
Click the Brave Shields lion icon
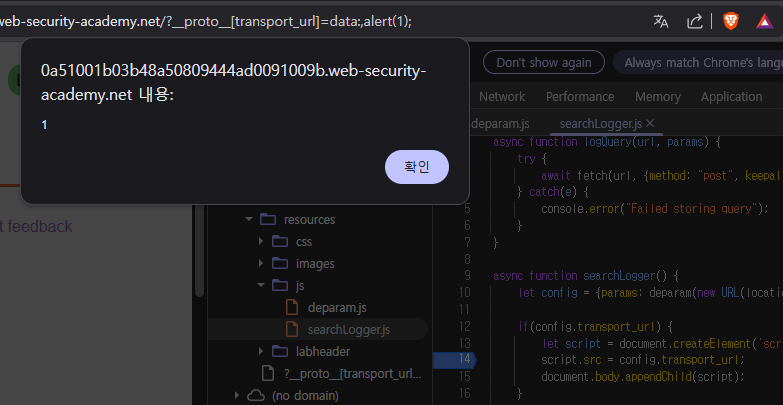[729, 21]
